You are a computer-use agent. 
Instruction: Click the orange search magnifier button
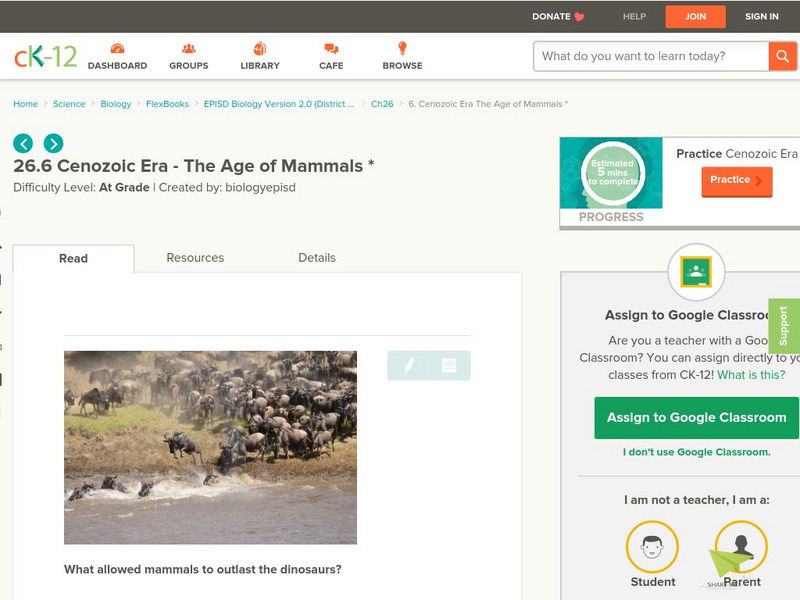pos(782,56)
